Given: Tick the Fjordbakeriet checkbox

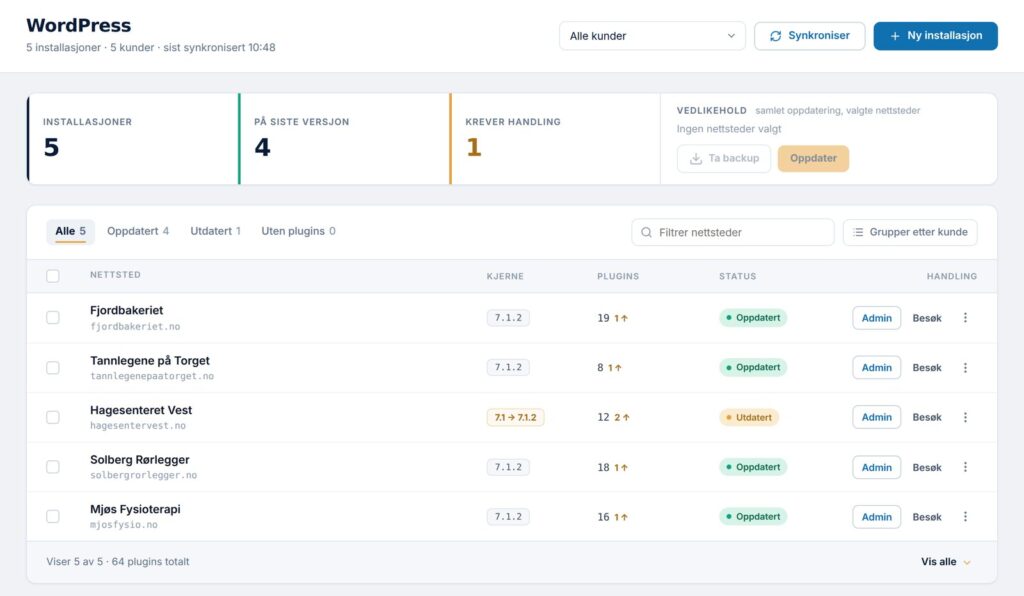Looking at the screenshot, I should click(x=53, y=318).
